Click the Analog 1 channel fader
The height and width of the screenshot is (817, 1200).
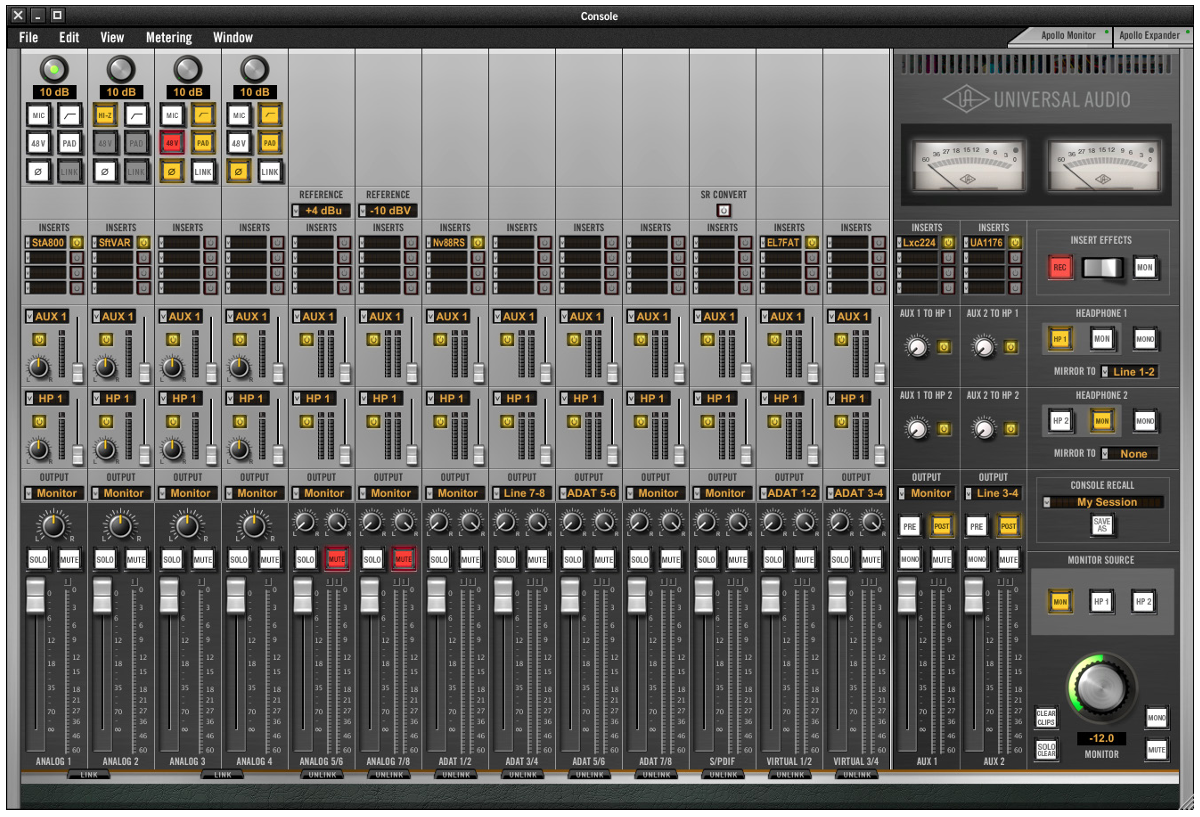[x=35, y=597]
